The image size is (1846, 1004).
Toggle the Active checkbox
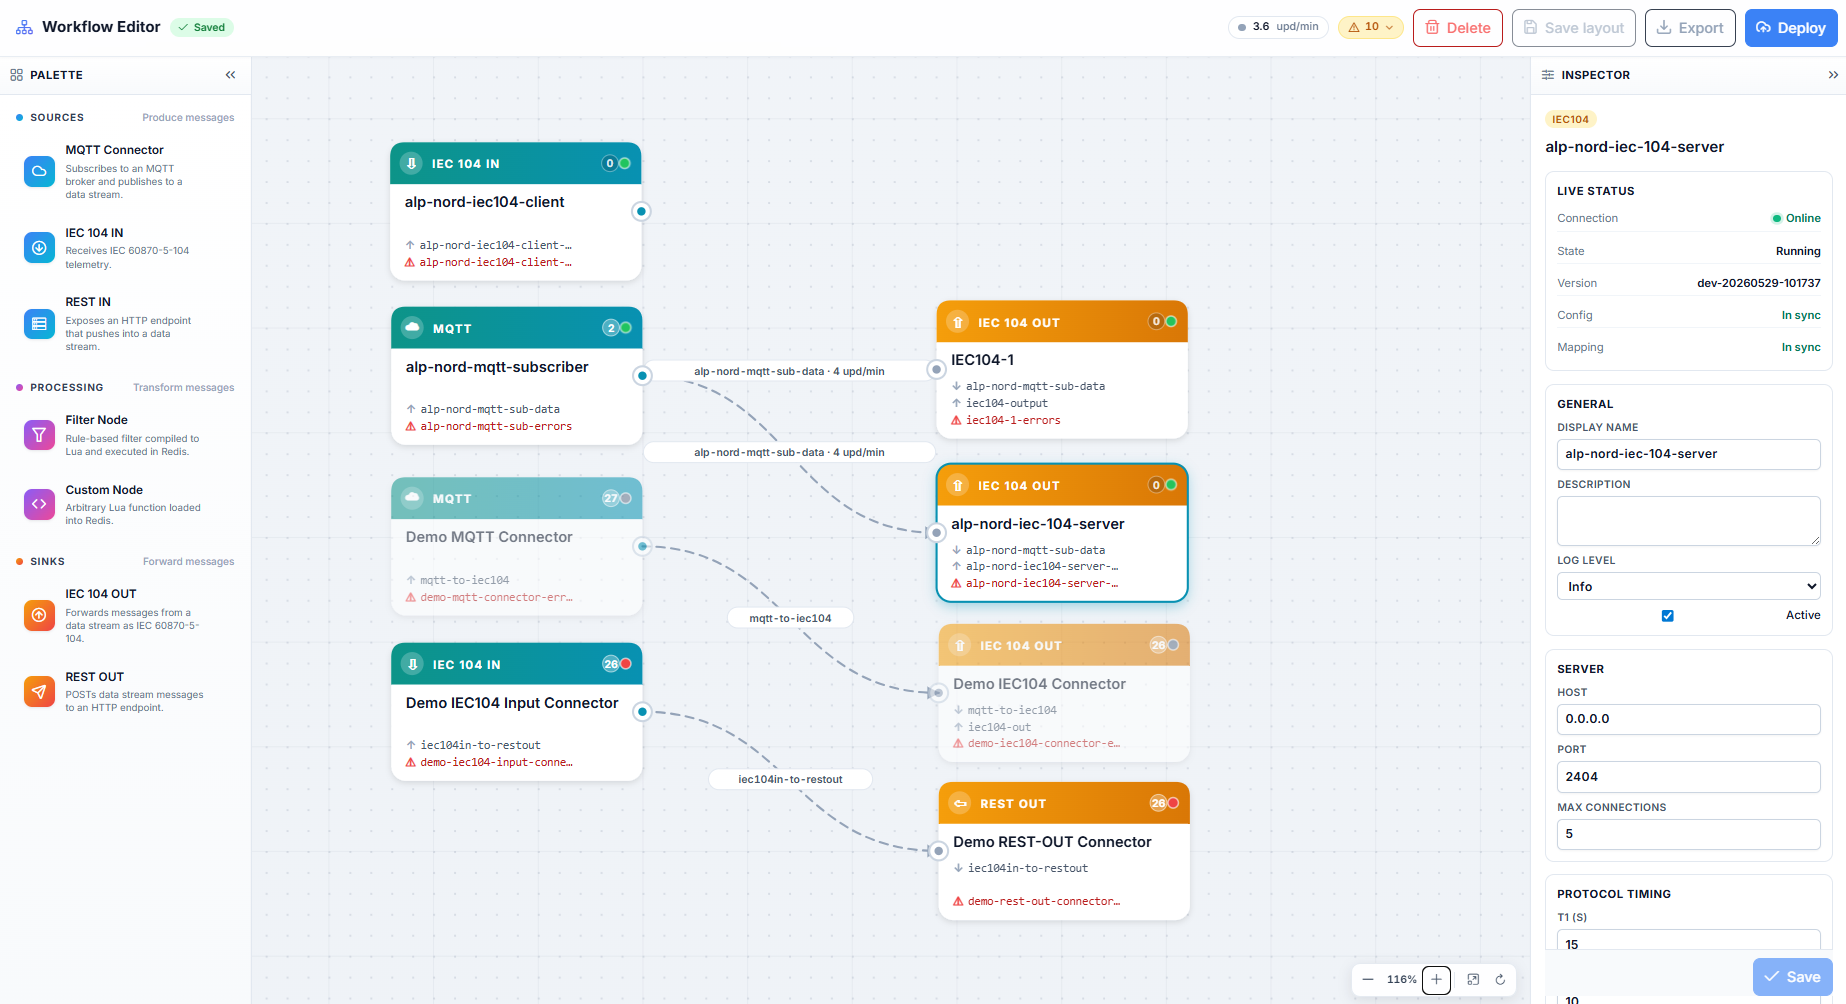pyautogui.click(x=1667, y=616)
